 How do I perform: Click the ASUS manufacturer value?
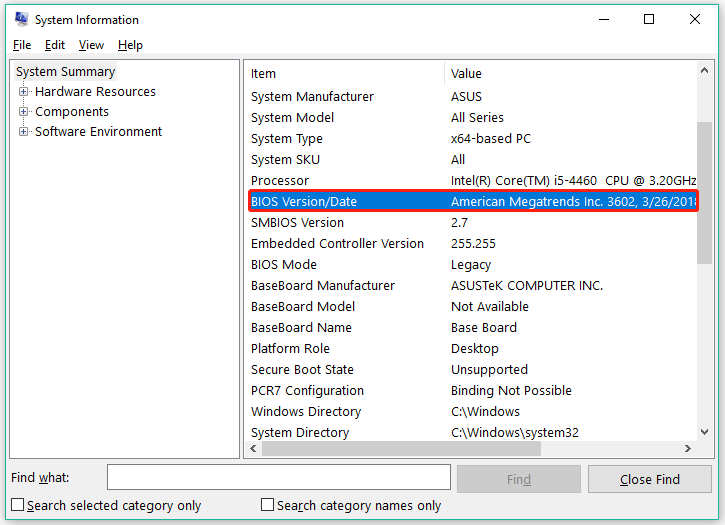(x=466, y=97)
